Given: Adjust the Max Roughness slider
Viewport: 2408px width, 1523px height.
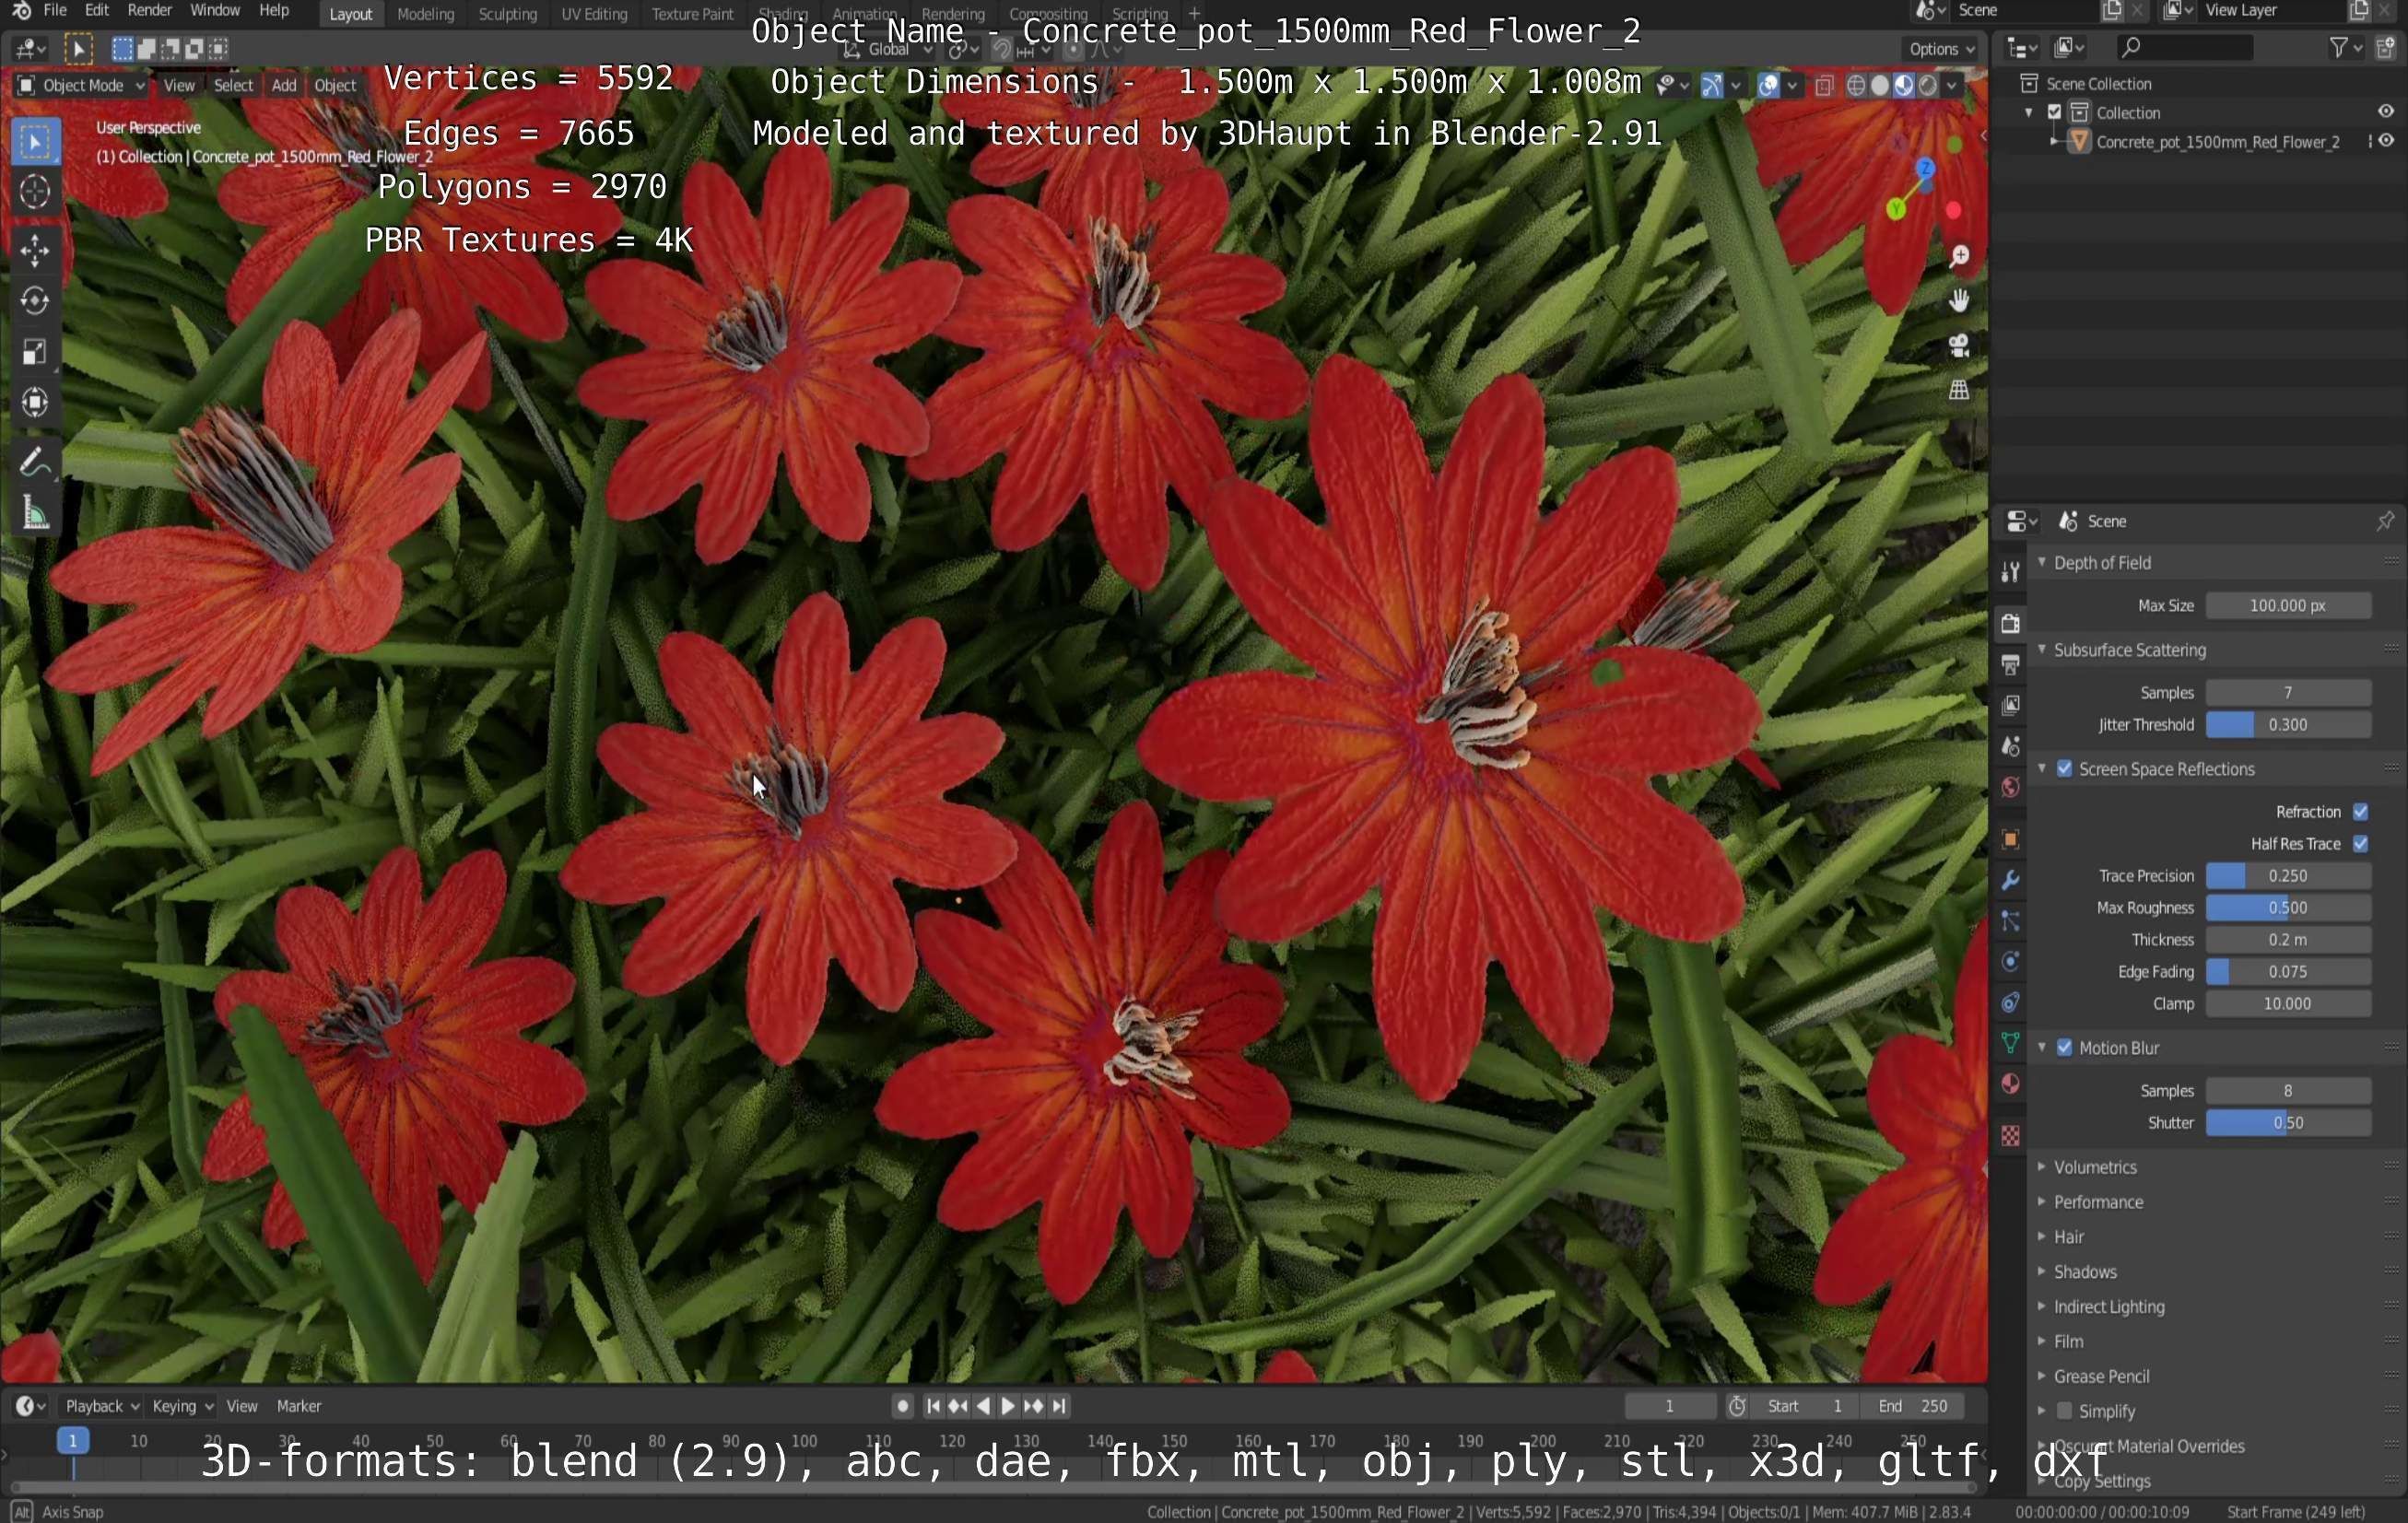Looking at the screenshot, I should tap(2288, 908).
